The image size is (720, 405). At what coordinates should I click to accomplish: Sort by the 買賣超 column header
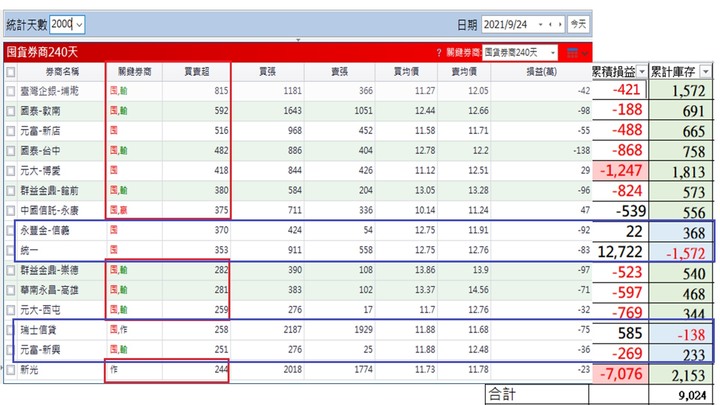click(x=197, y=72)
